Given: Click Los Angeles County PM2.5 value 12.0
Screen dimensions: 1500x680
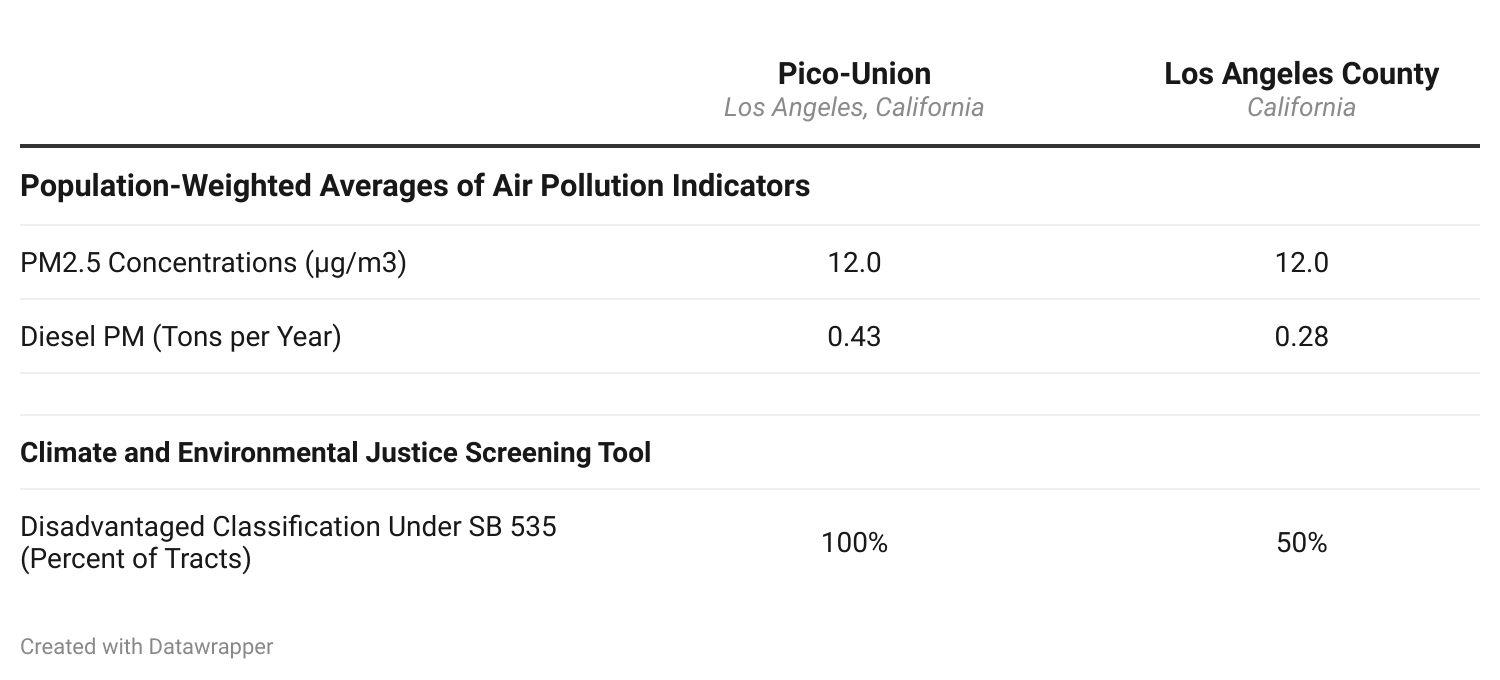Looking at the screenshot, I should (1301, 263).
